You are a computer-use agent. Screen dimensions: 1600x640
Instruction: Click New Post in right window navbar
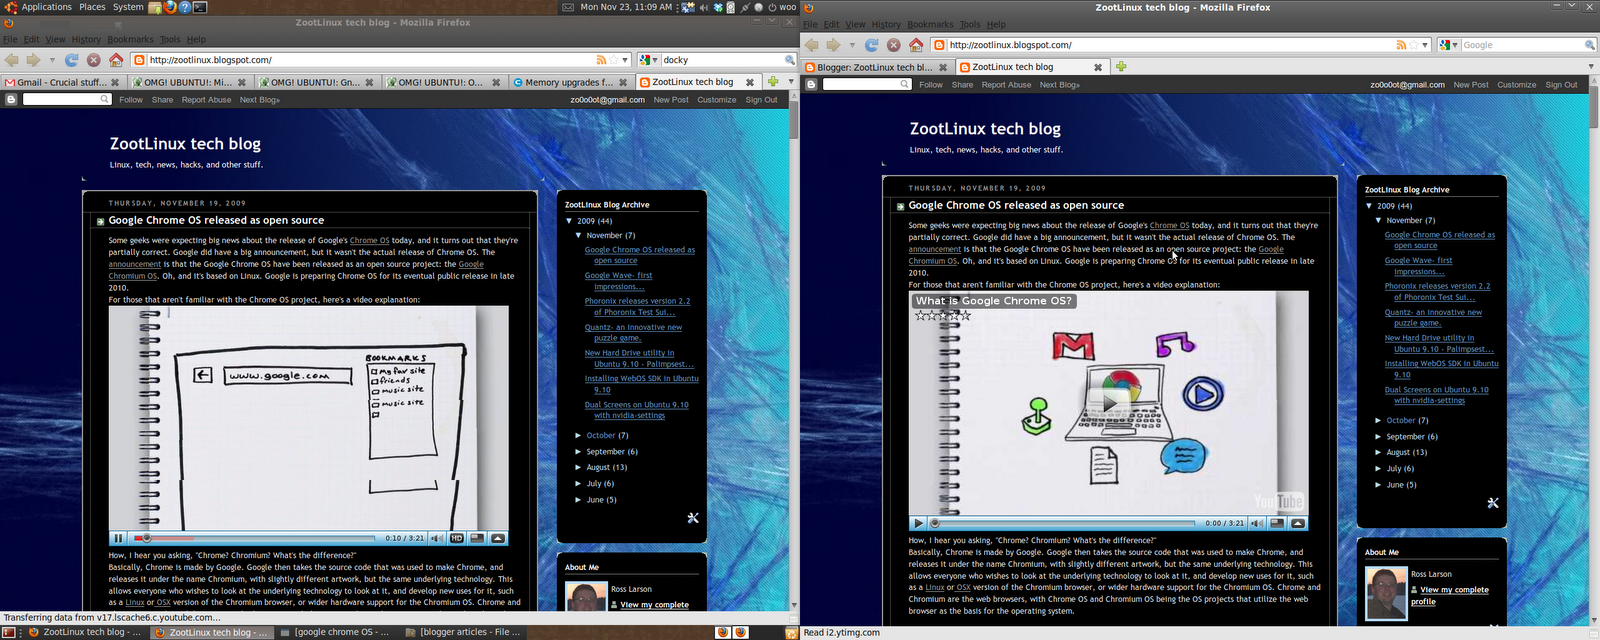click(x=1471, y=85)
